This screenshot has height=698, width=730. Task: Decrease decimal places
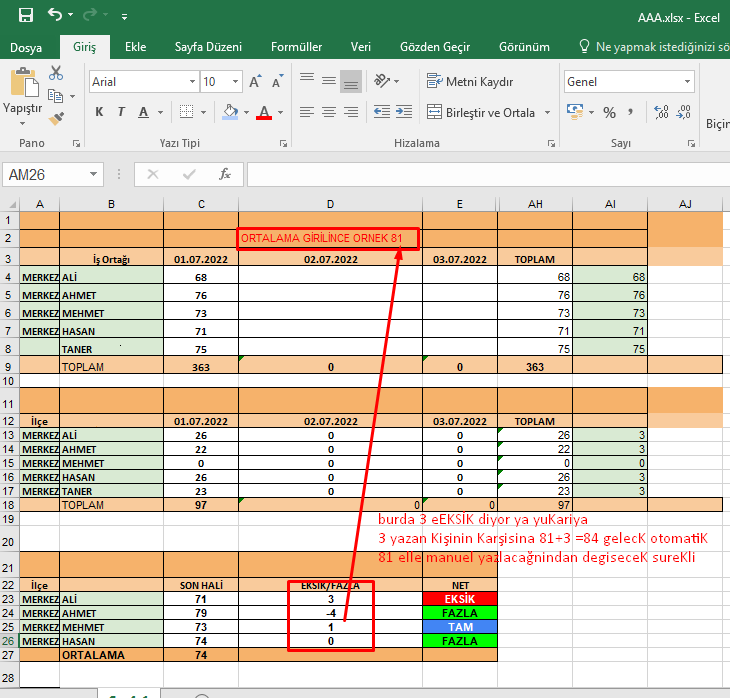tap(683, 112)
